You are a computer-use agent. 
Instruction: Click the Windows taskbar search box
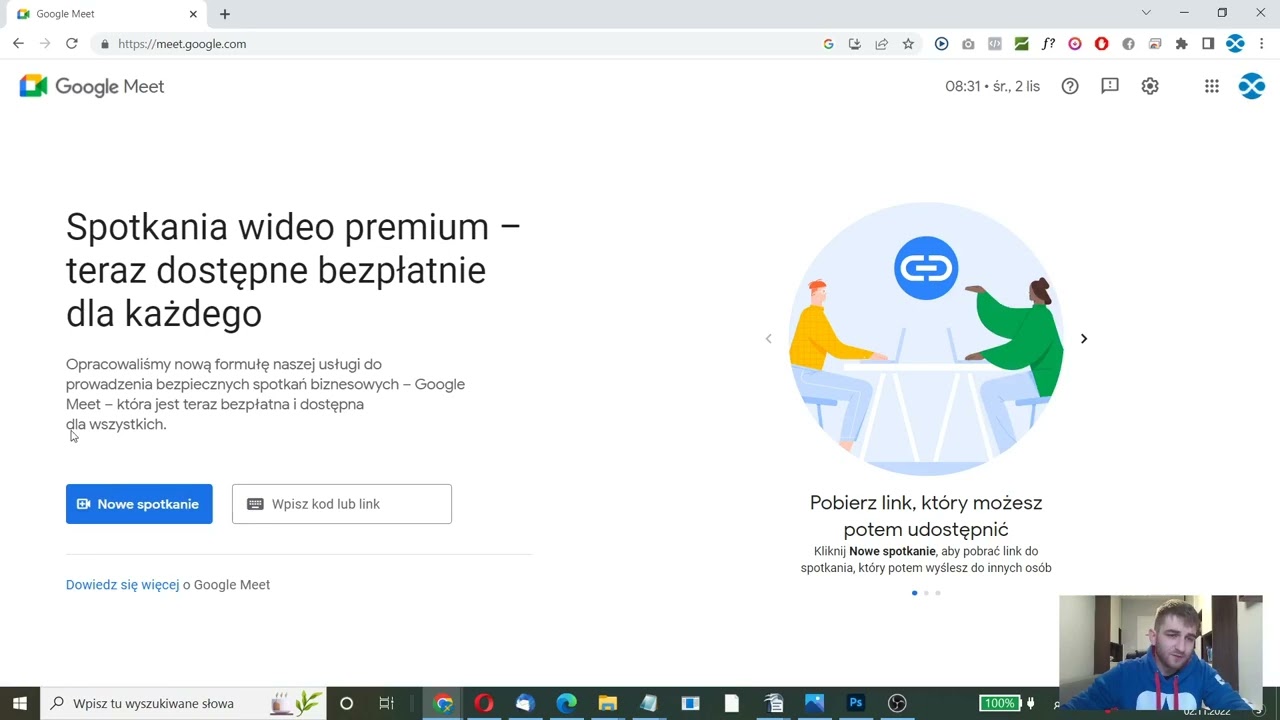(x=183, y=703)
